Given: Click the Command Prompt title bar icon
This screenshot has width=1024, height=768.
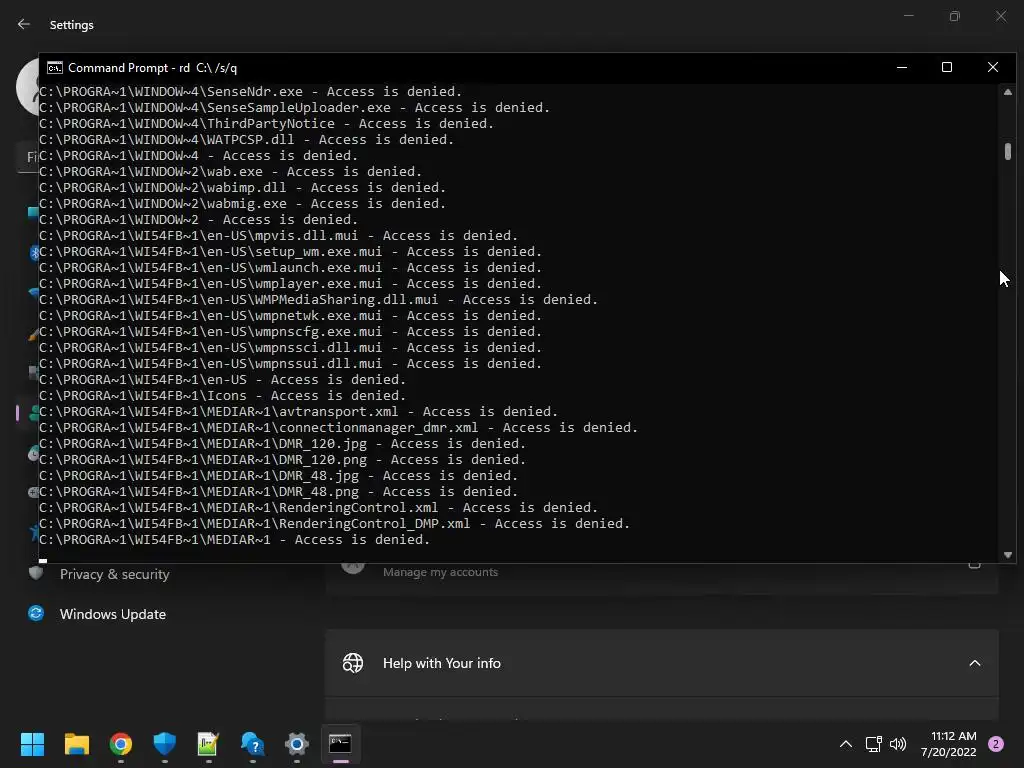Looking at the screenshot, I should pos(55,68).
